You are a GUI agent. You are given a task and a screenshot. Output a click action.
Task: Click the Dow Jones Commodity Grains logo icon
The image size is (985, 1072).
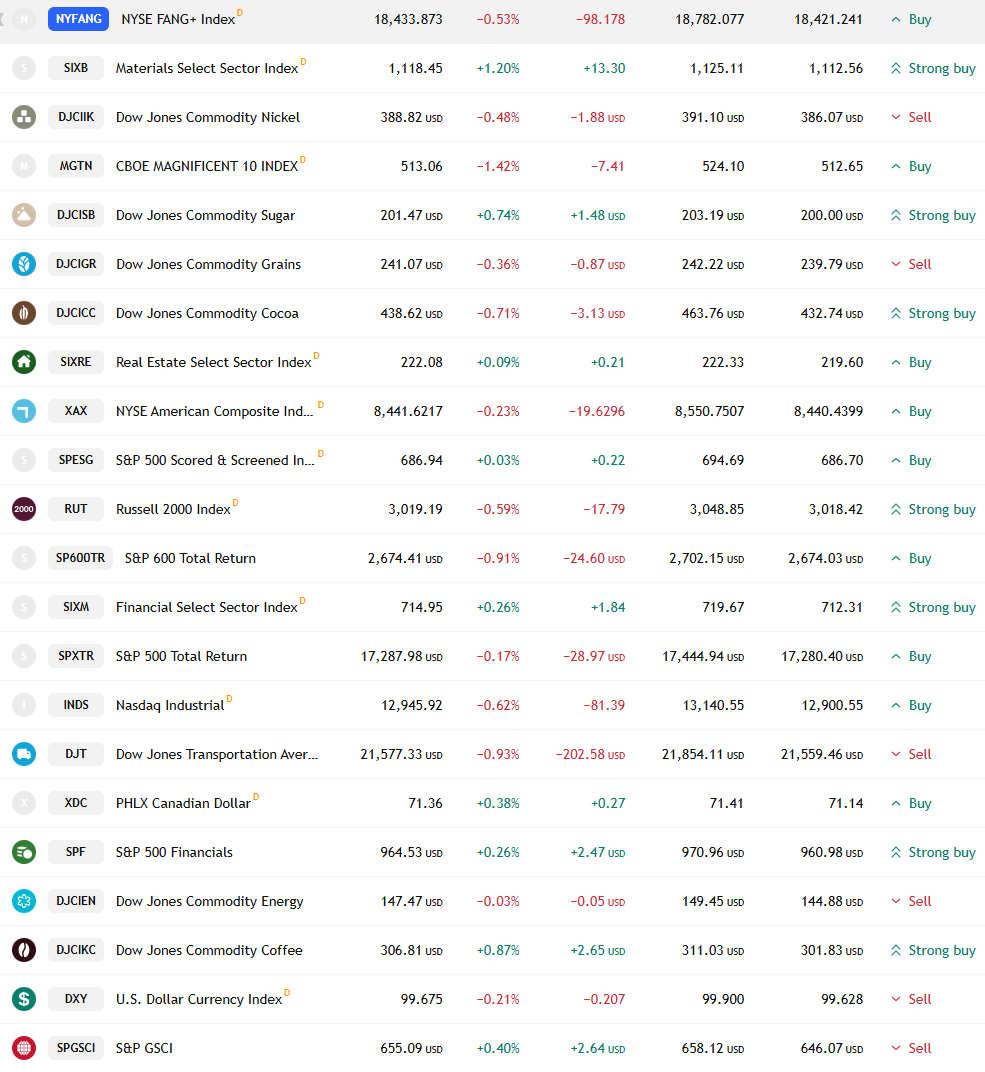[24, 264]
